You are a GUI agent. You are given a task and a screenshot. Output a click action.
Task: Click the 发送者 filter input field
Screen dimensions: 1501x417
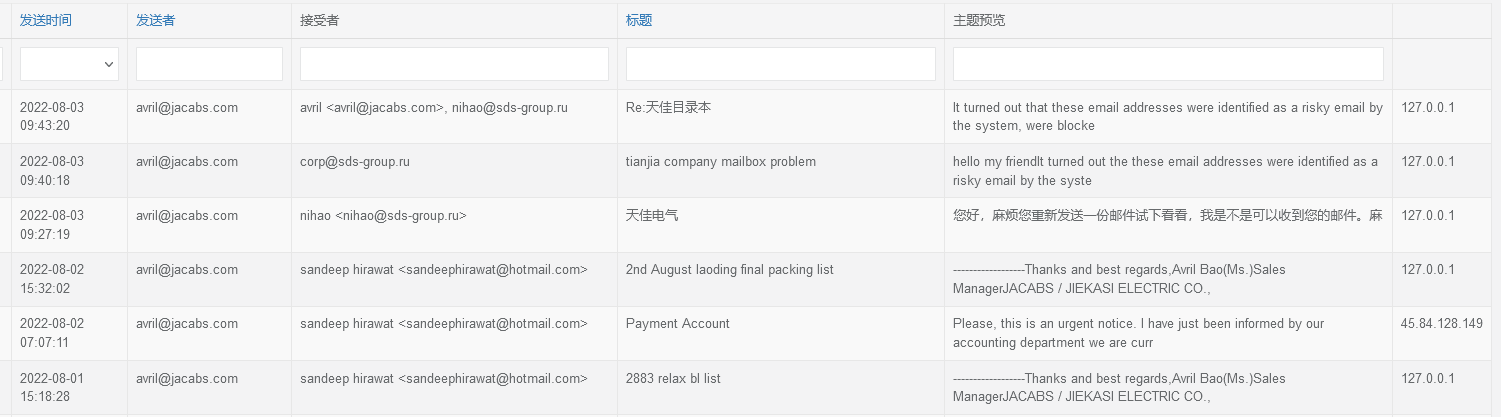click(209, 64)
